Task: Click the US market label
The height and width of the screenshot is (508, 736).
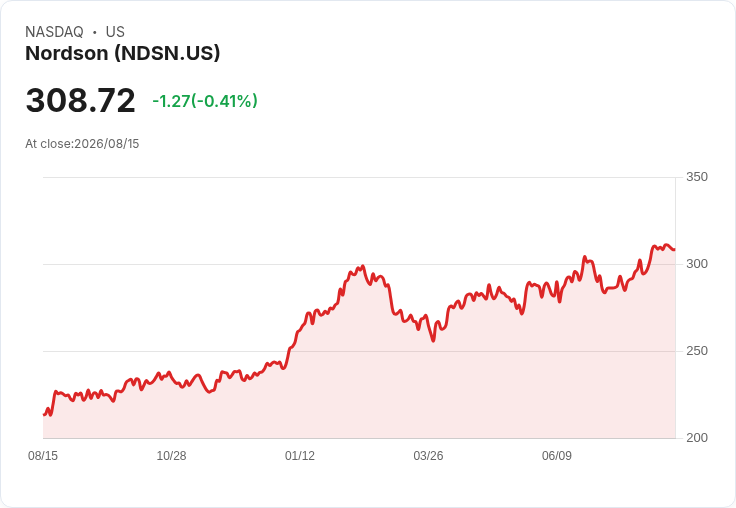Action: 115,32
